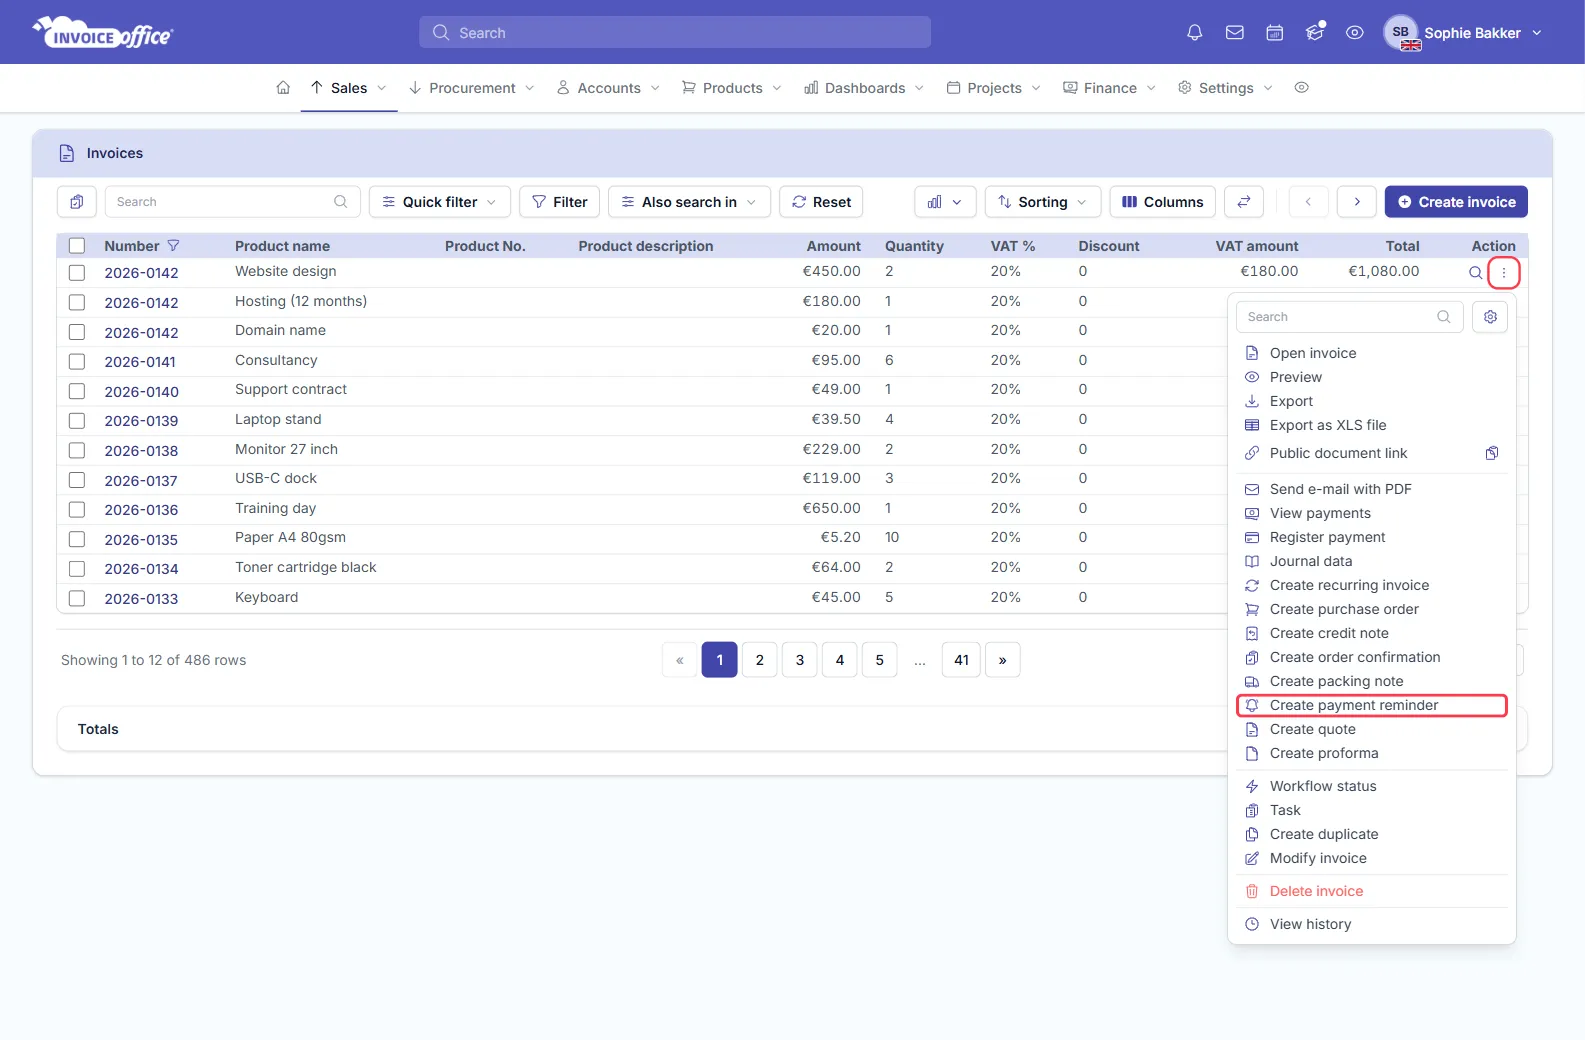The height and width of the screenshot is (1040, 1585).
Task: Click the Filter button
Action: (x=560, y=202)
